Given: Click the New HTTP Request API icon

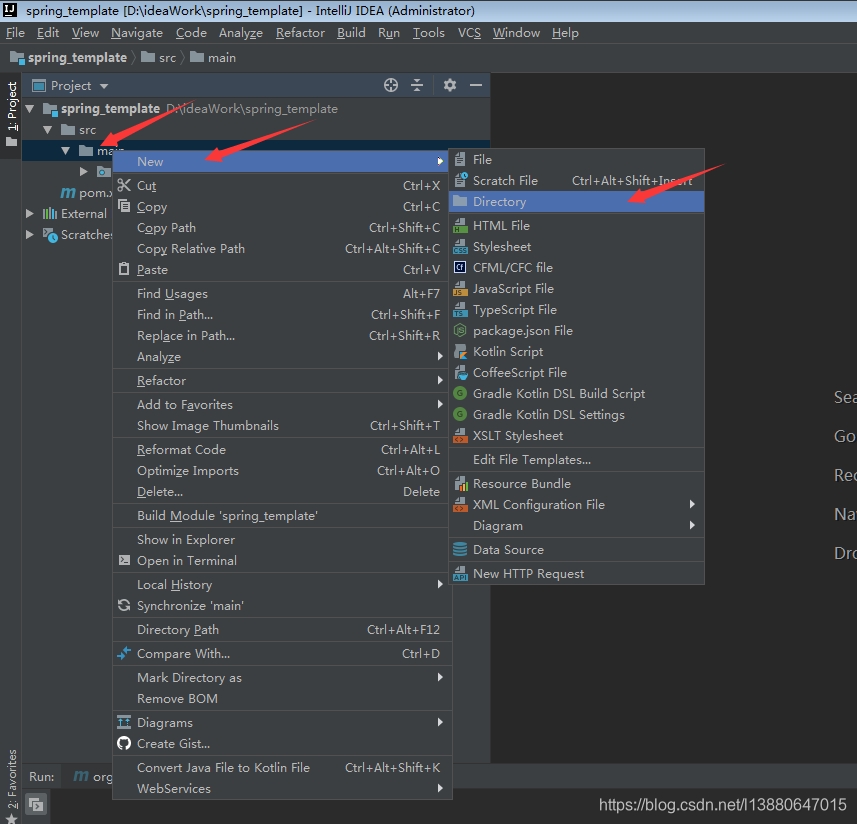Looking at the screenshot, I should pos(461,573).
